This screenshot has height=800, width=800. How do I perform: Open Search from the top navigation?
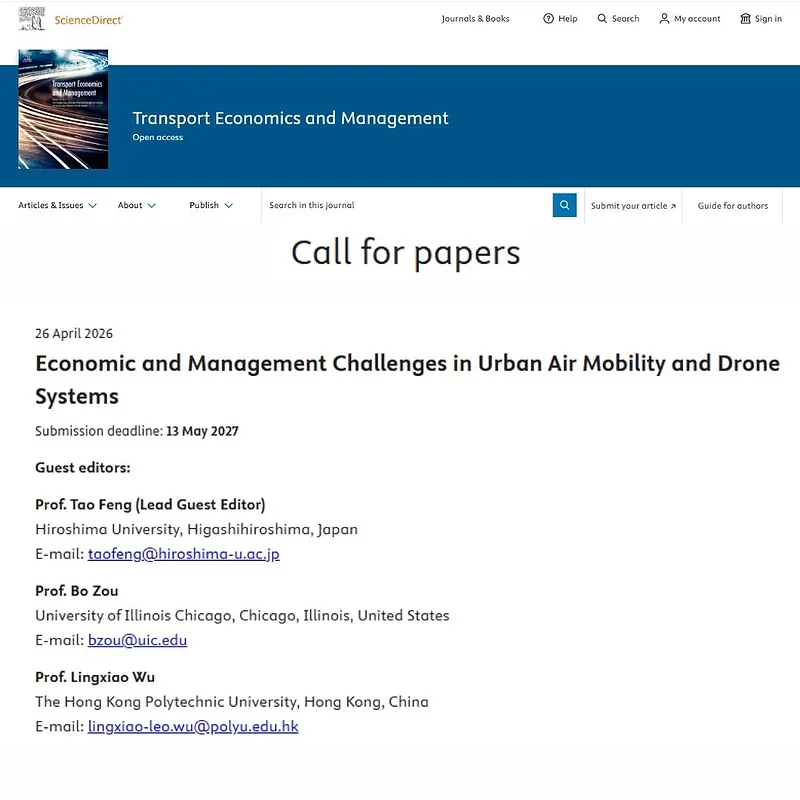tap(618, 18)
